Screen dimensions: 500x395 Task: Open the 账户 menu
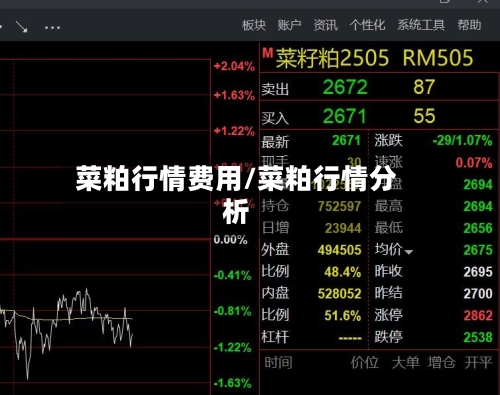pyautogui.click(x=289, y=25)
